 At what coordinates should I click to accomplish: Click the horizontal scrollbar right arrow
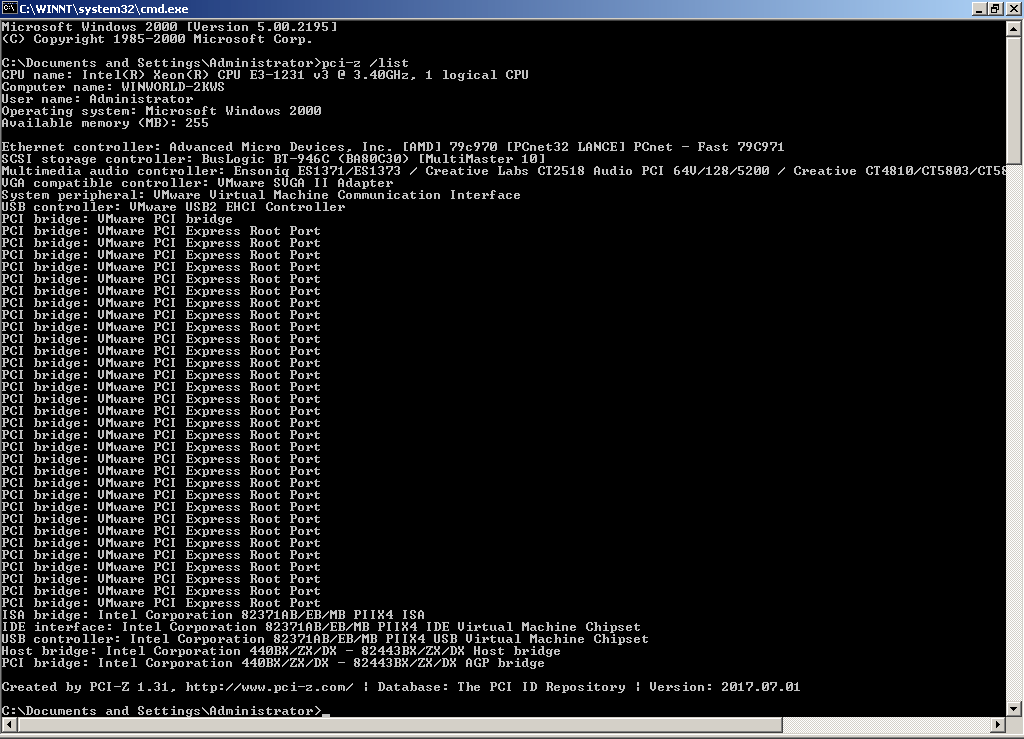(x=997, y=724)
